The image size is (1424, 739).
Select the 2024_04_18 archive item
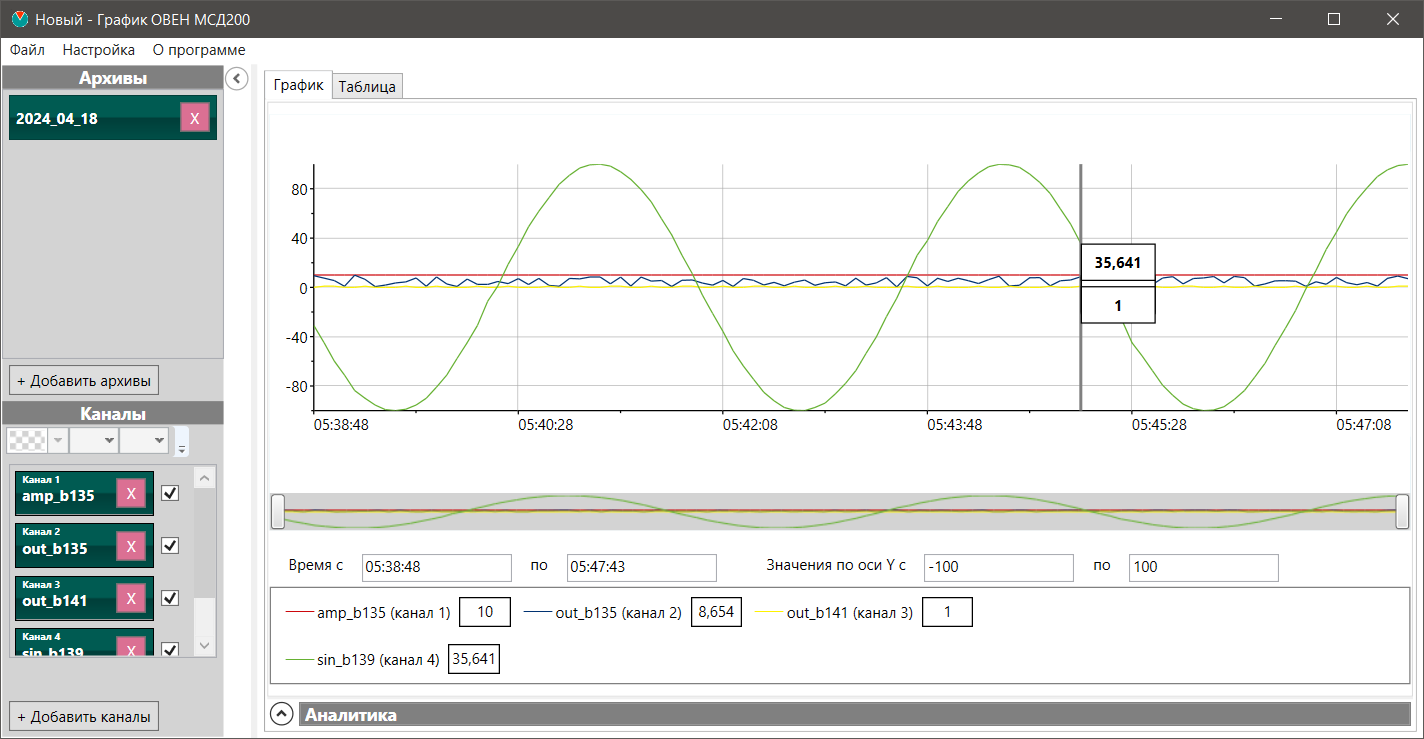tap(113, 118)
